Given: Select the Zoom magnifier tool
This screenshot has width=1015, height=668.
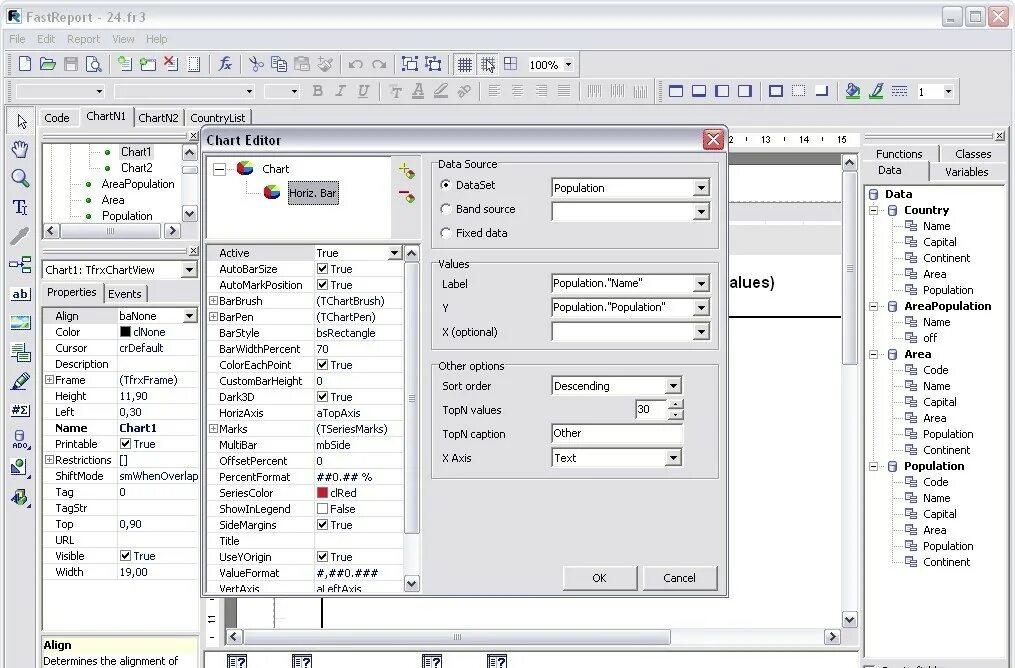Looking at the screenshot, I should [20, 178].
